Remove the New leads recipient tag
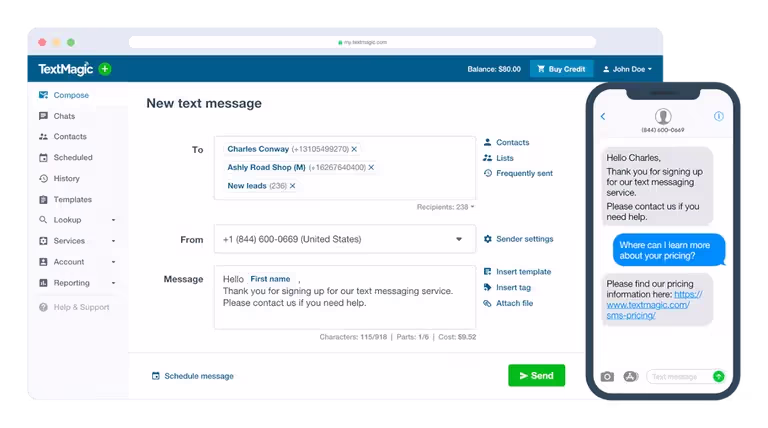 292,185
